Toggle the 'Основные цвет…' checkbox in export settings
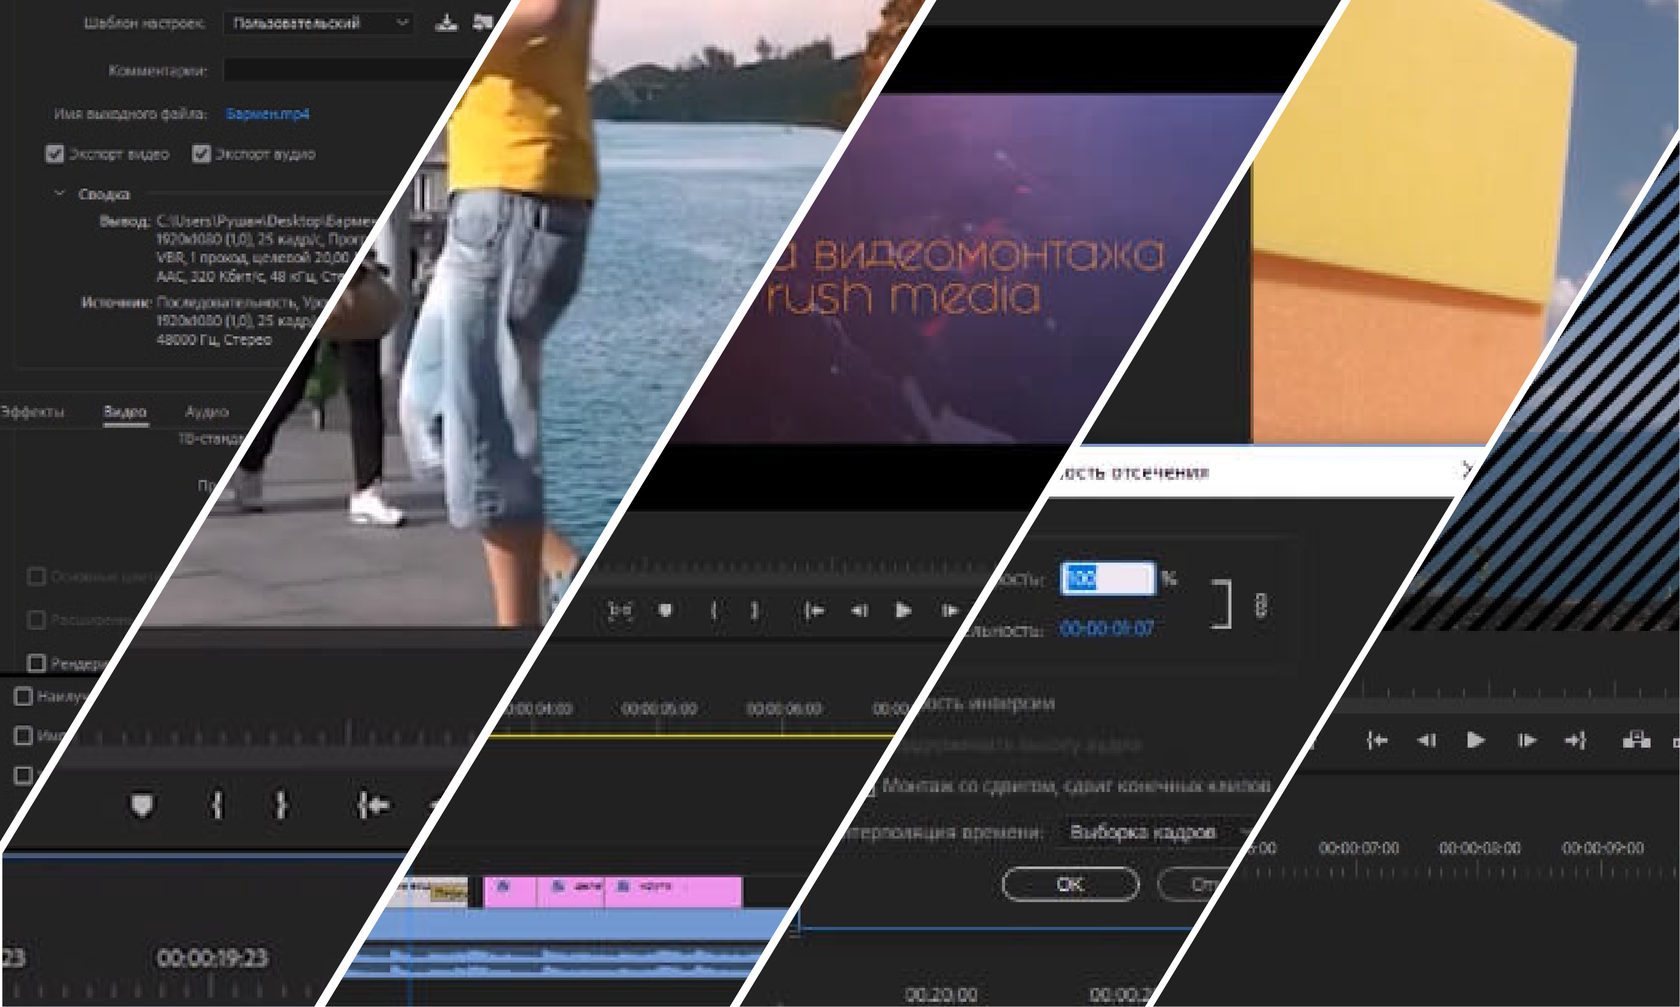 point(37,576)
